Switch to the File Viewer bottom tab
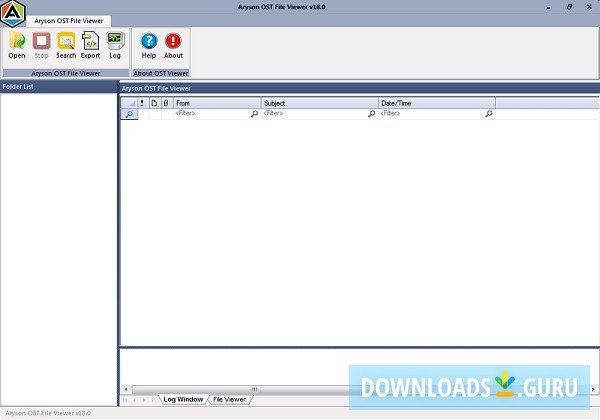This screenshot has height=420, width=600. coord(229,399)
